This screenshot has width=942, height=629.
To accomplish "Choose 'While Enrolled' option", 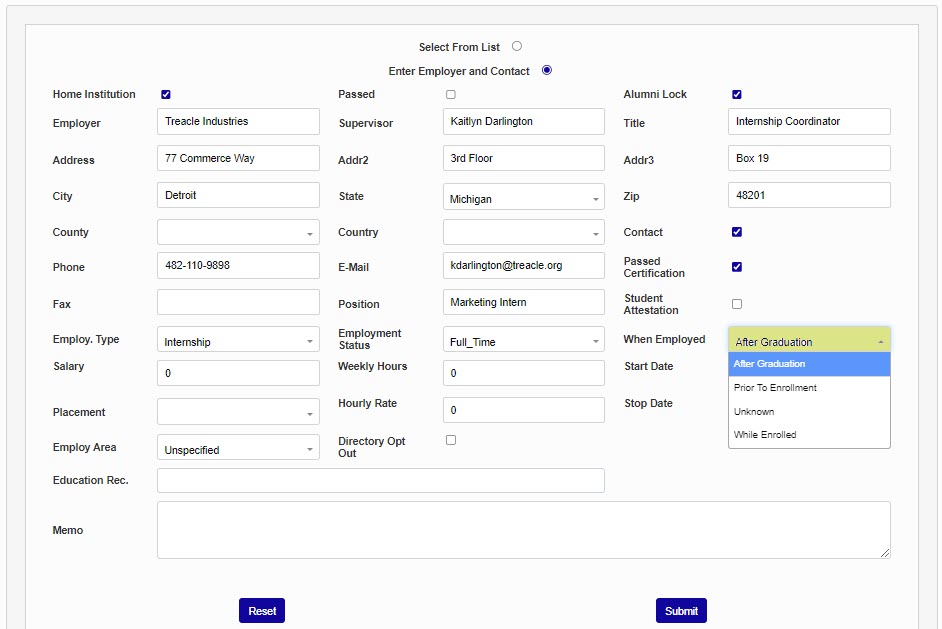I will pyautogui.click(x=765, y=435).
